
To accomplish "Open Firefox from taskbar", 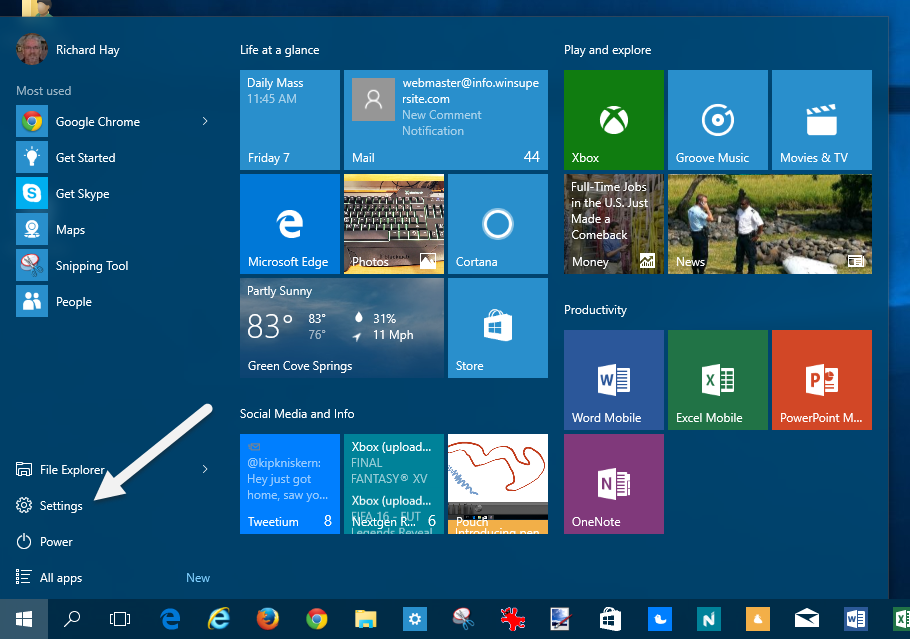I will pos(268,619).
